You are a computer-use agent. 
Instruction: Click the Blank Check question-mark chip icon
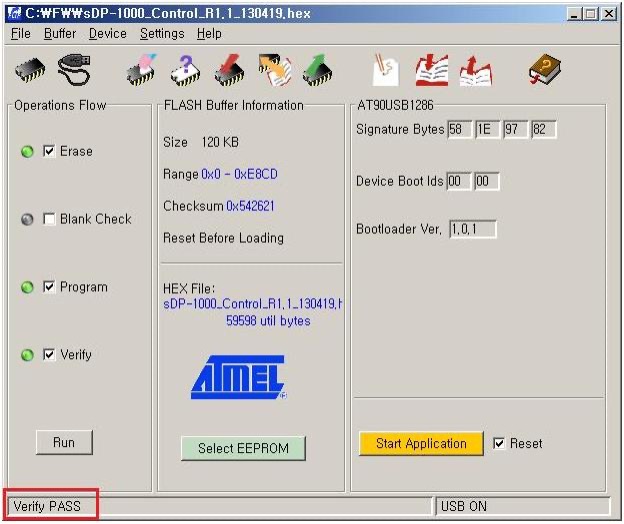click(x=185, y=70)
